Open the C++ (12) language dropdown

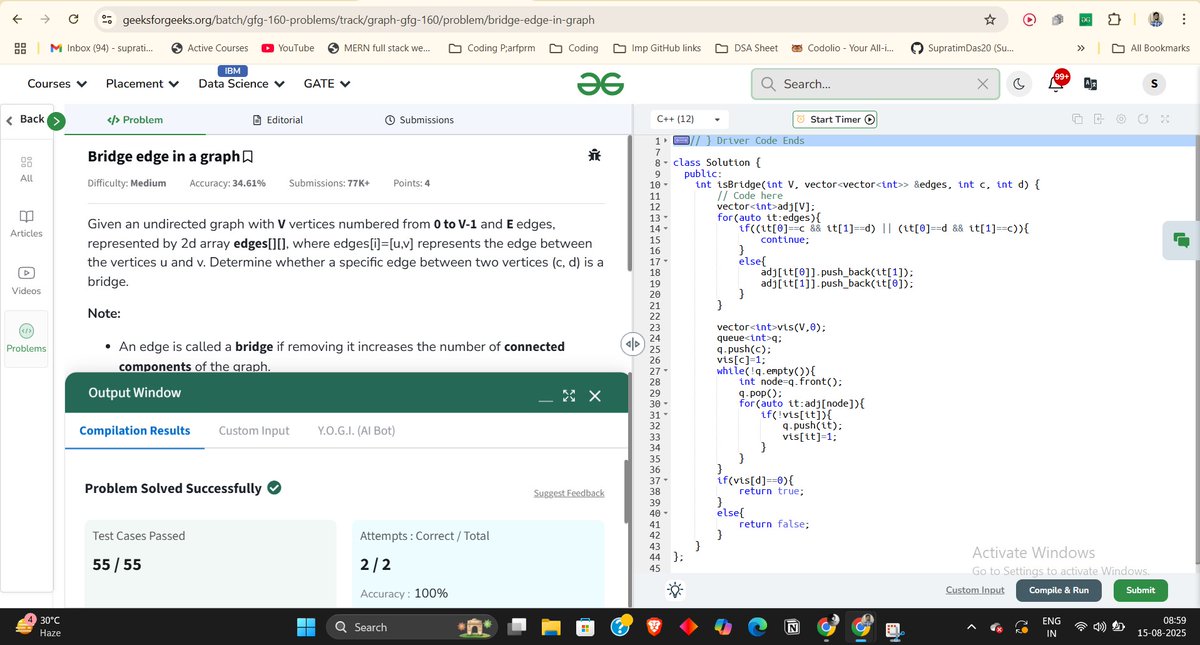pos(688,119)
